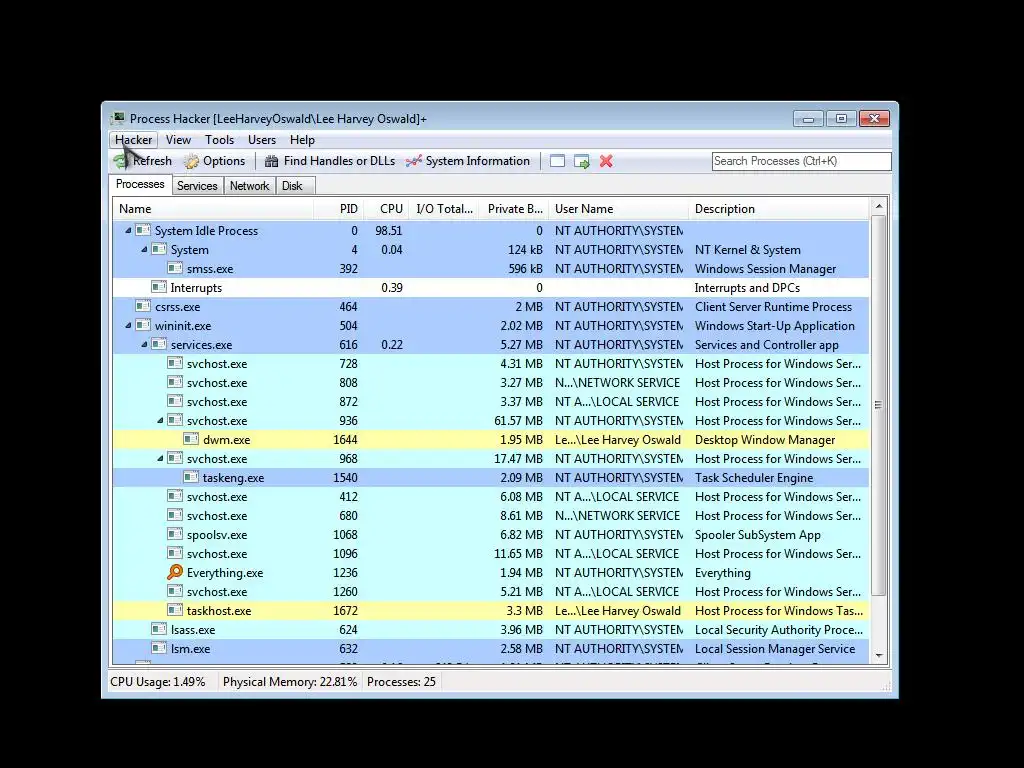1024x768 pixels.
Task: Click the Search Processes input field
Action: [x=801, y=161]
